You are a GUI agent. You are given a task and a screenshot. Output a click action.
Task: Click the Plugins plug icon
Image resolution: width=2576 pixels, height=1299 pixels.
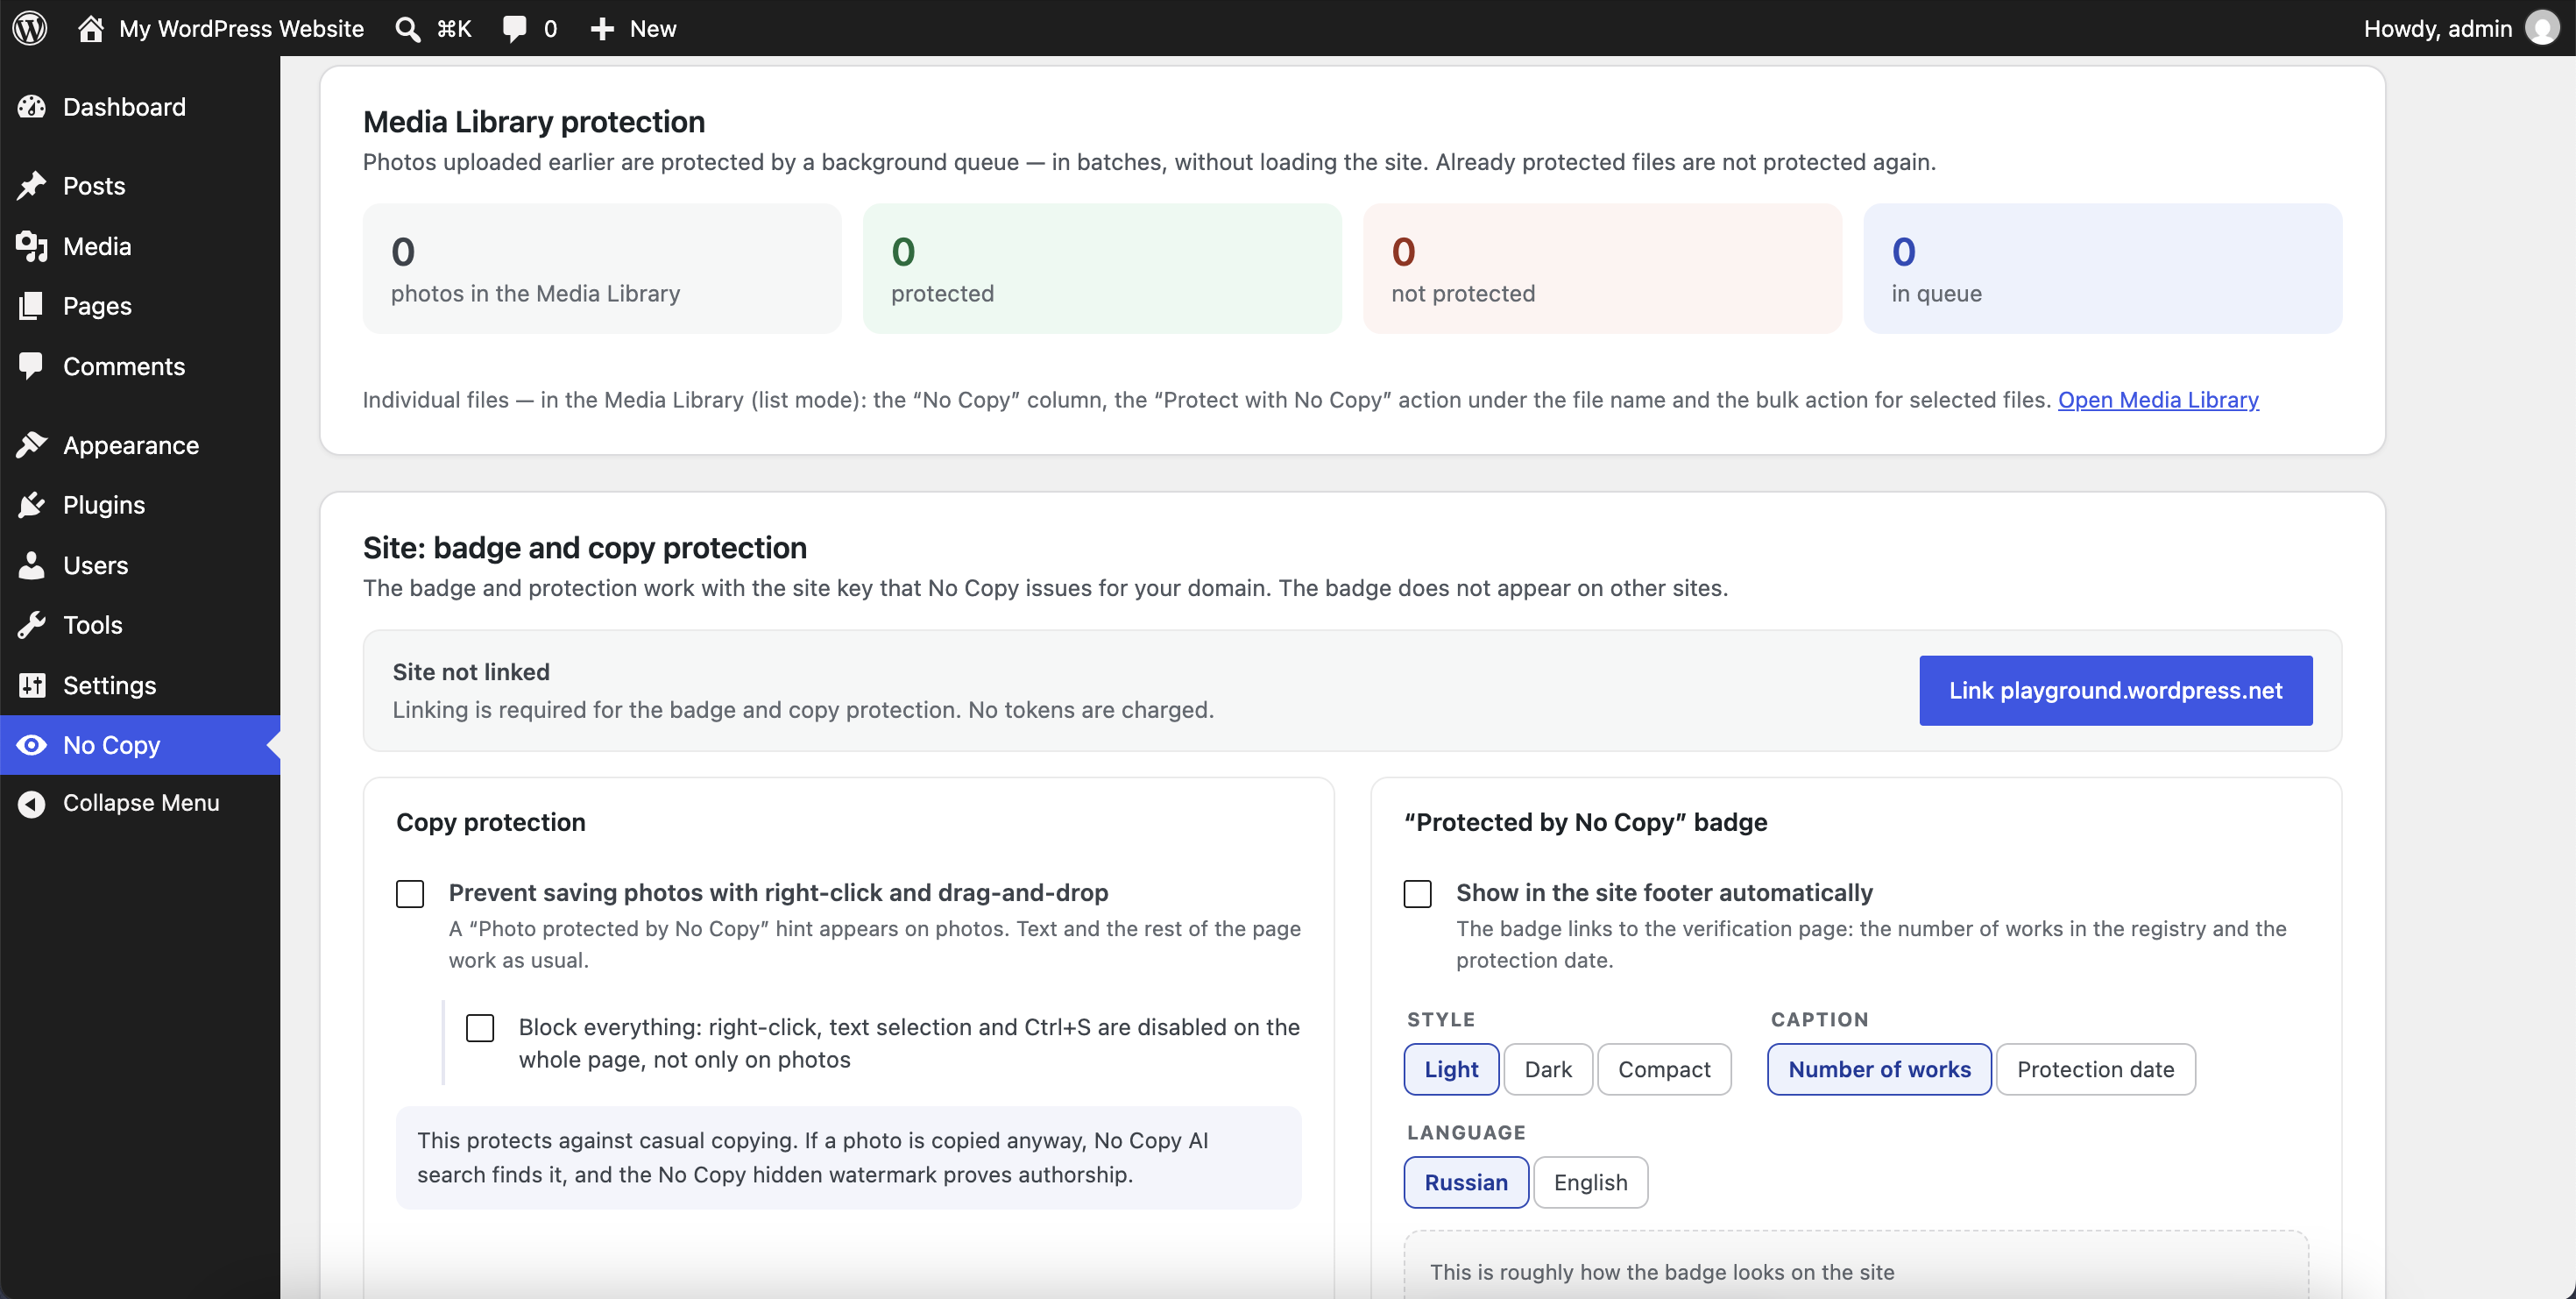pos(32,505)
